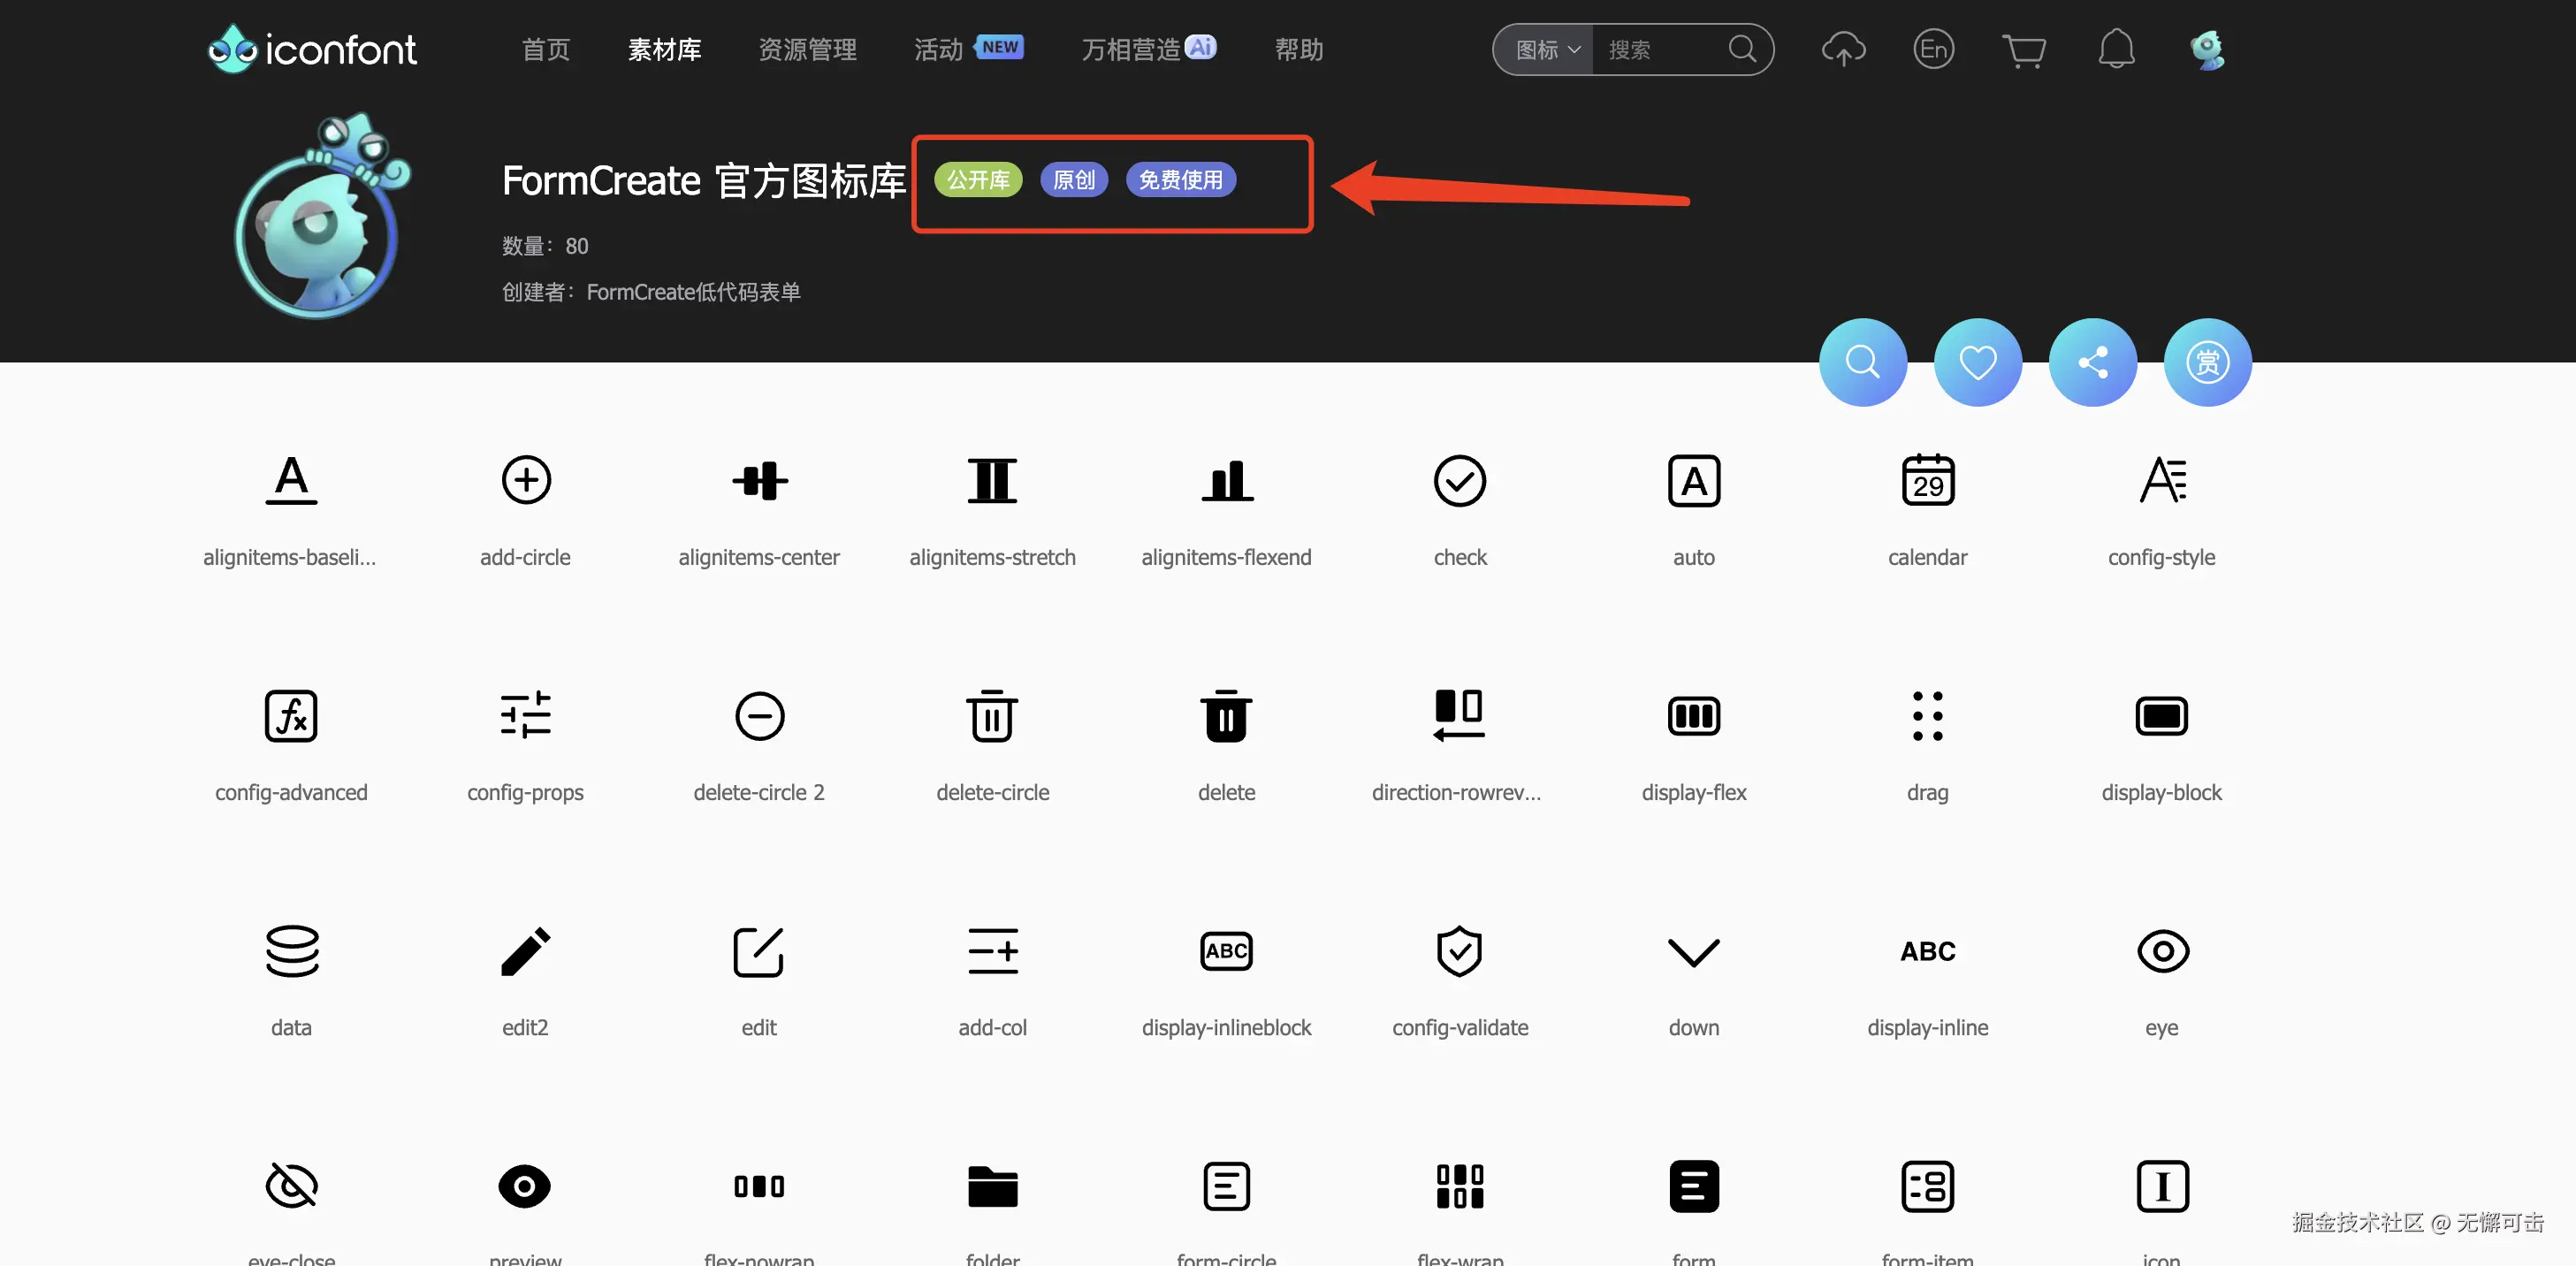Open the 资源管理 menu

[x=807, y=50]
